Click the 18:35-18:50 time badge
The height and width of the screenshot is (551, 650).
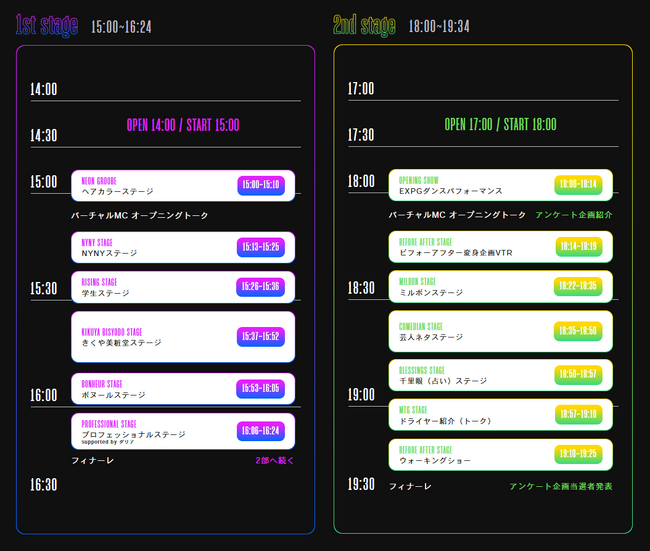point(578,331)
